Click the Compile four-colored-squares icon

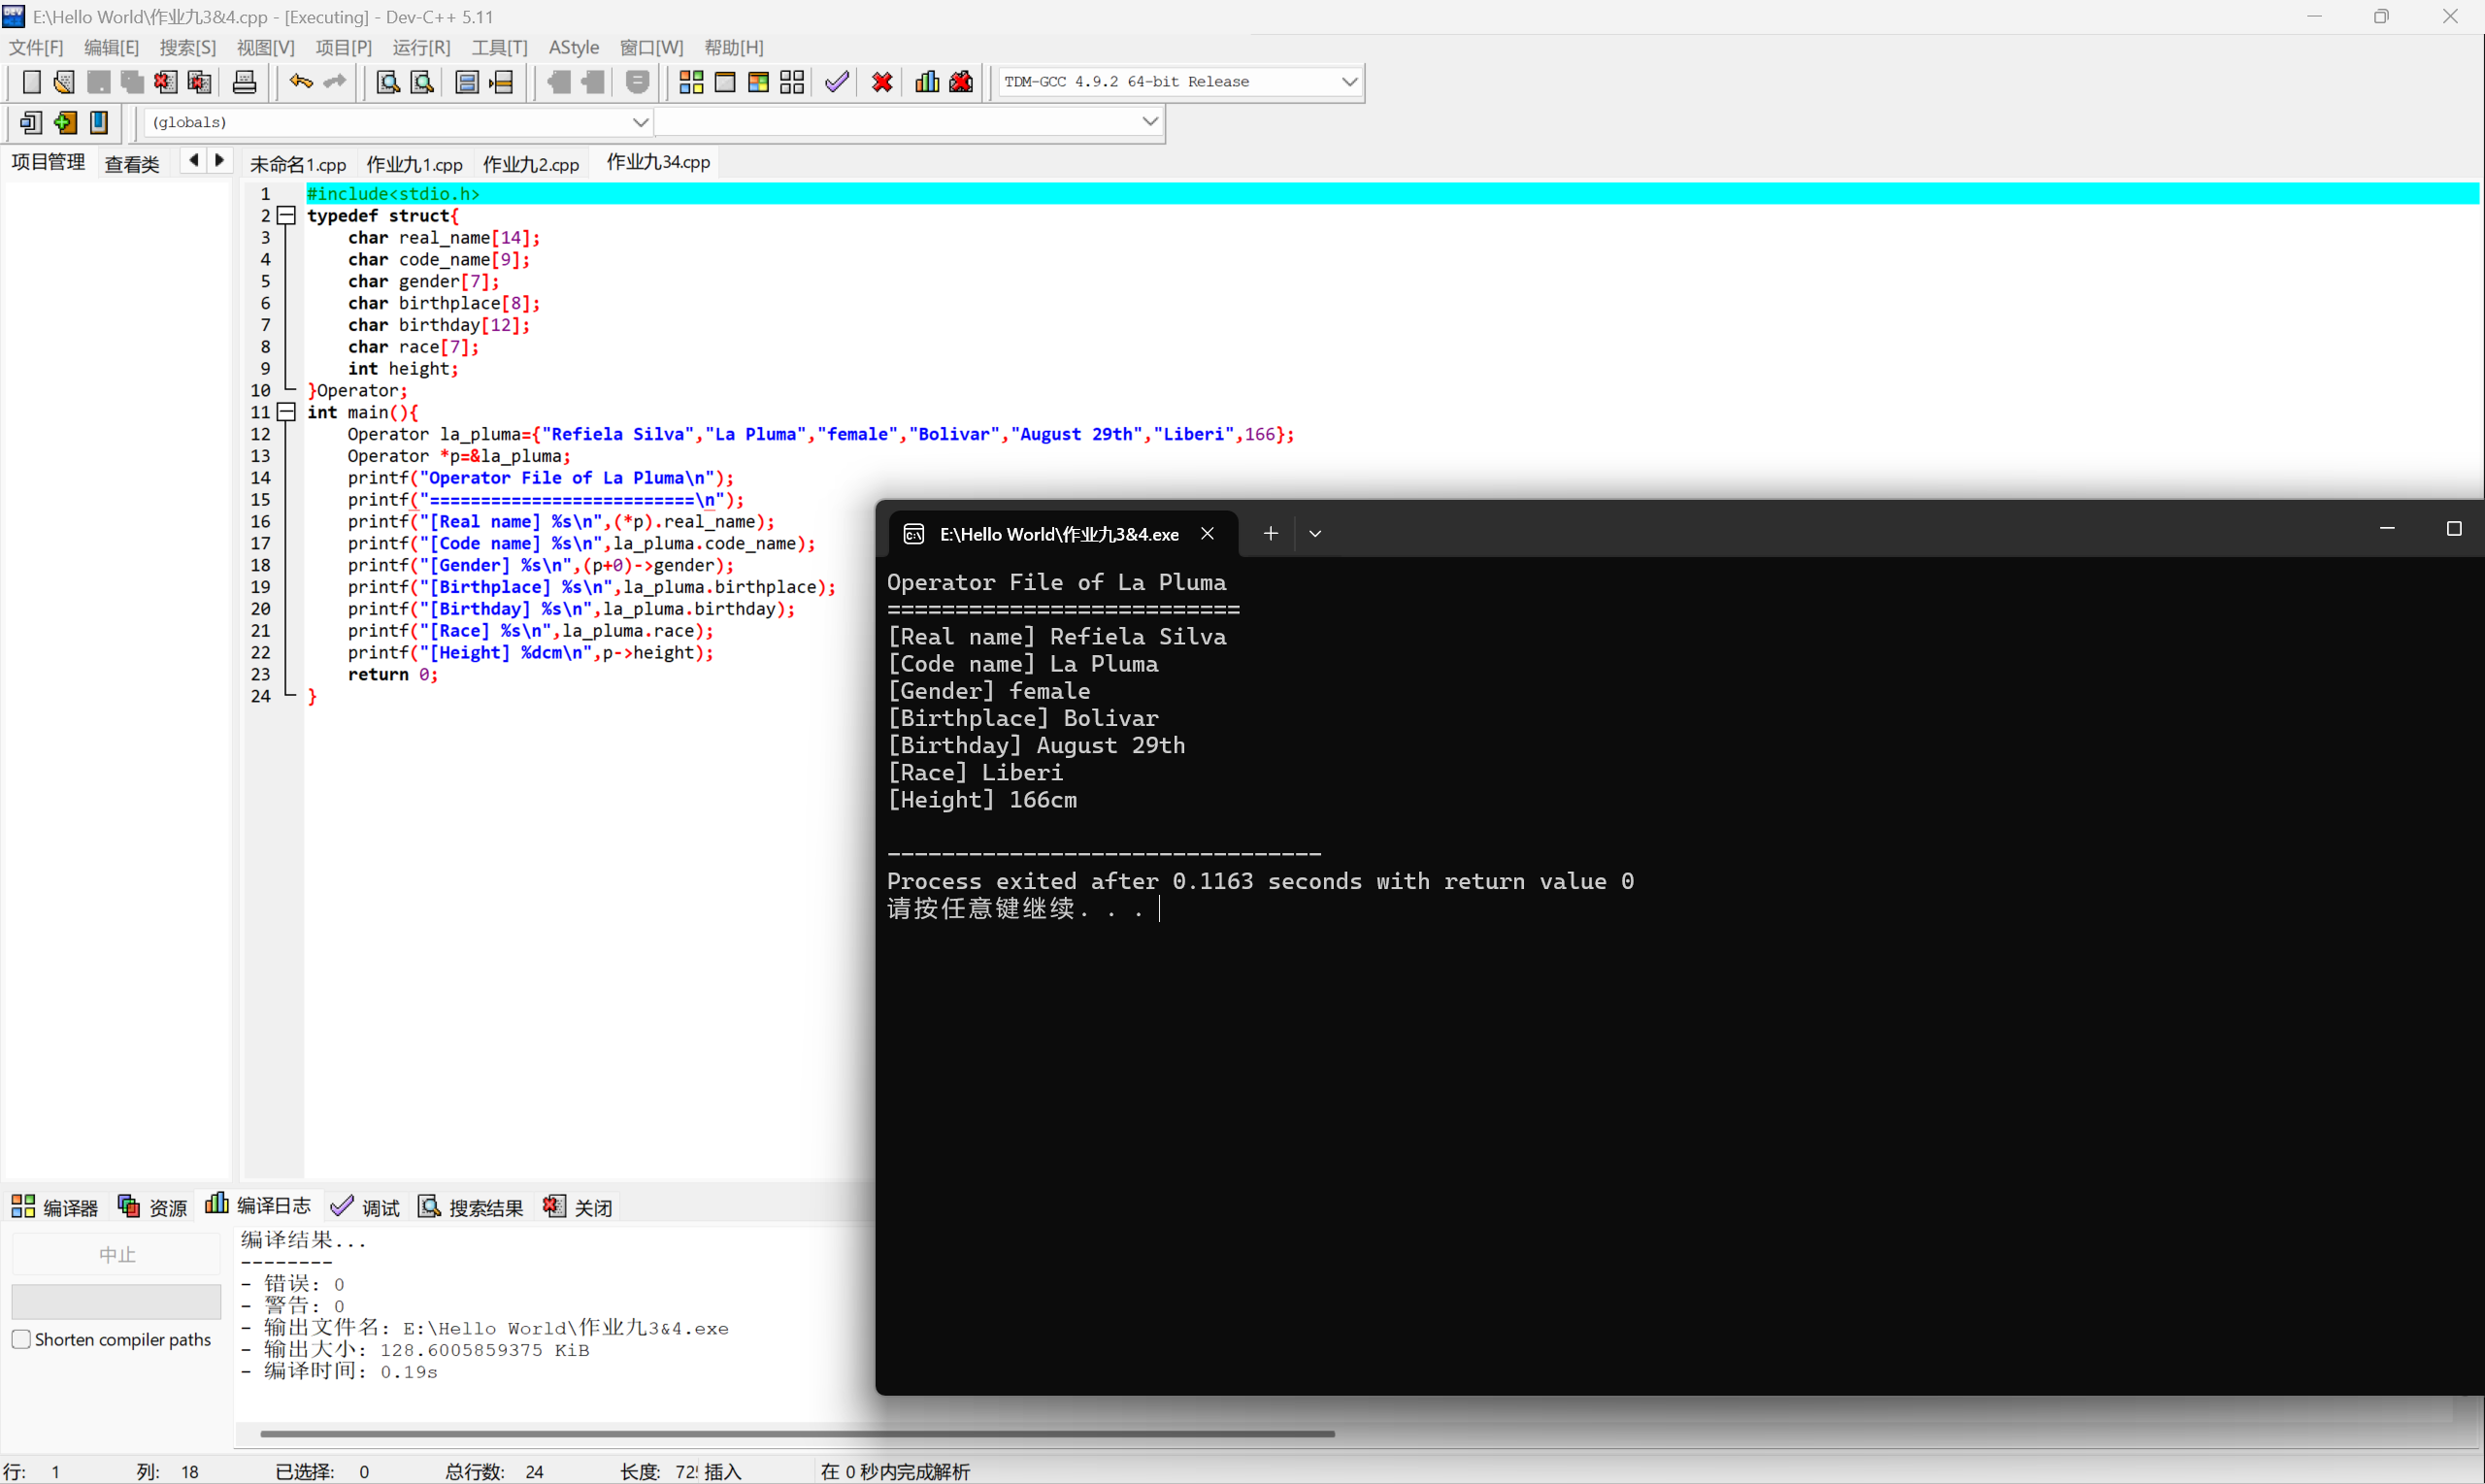click(691, 82)
